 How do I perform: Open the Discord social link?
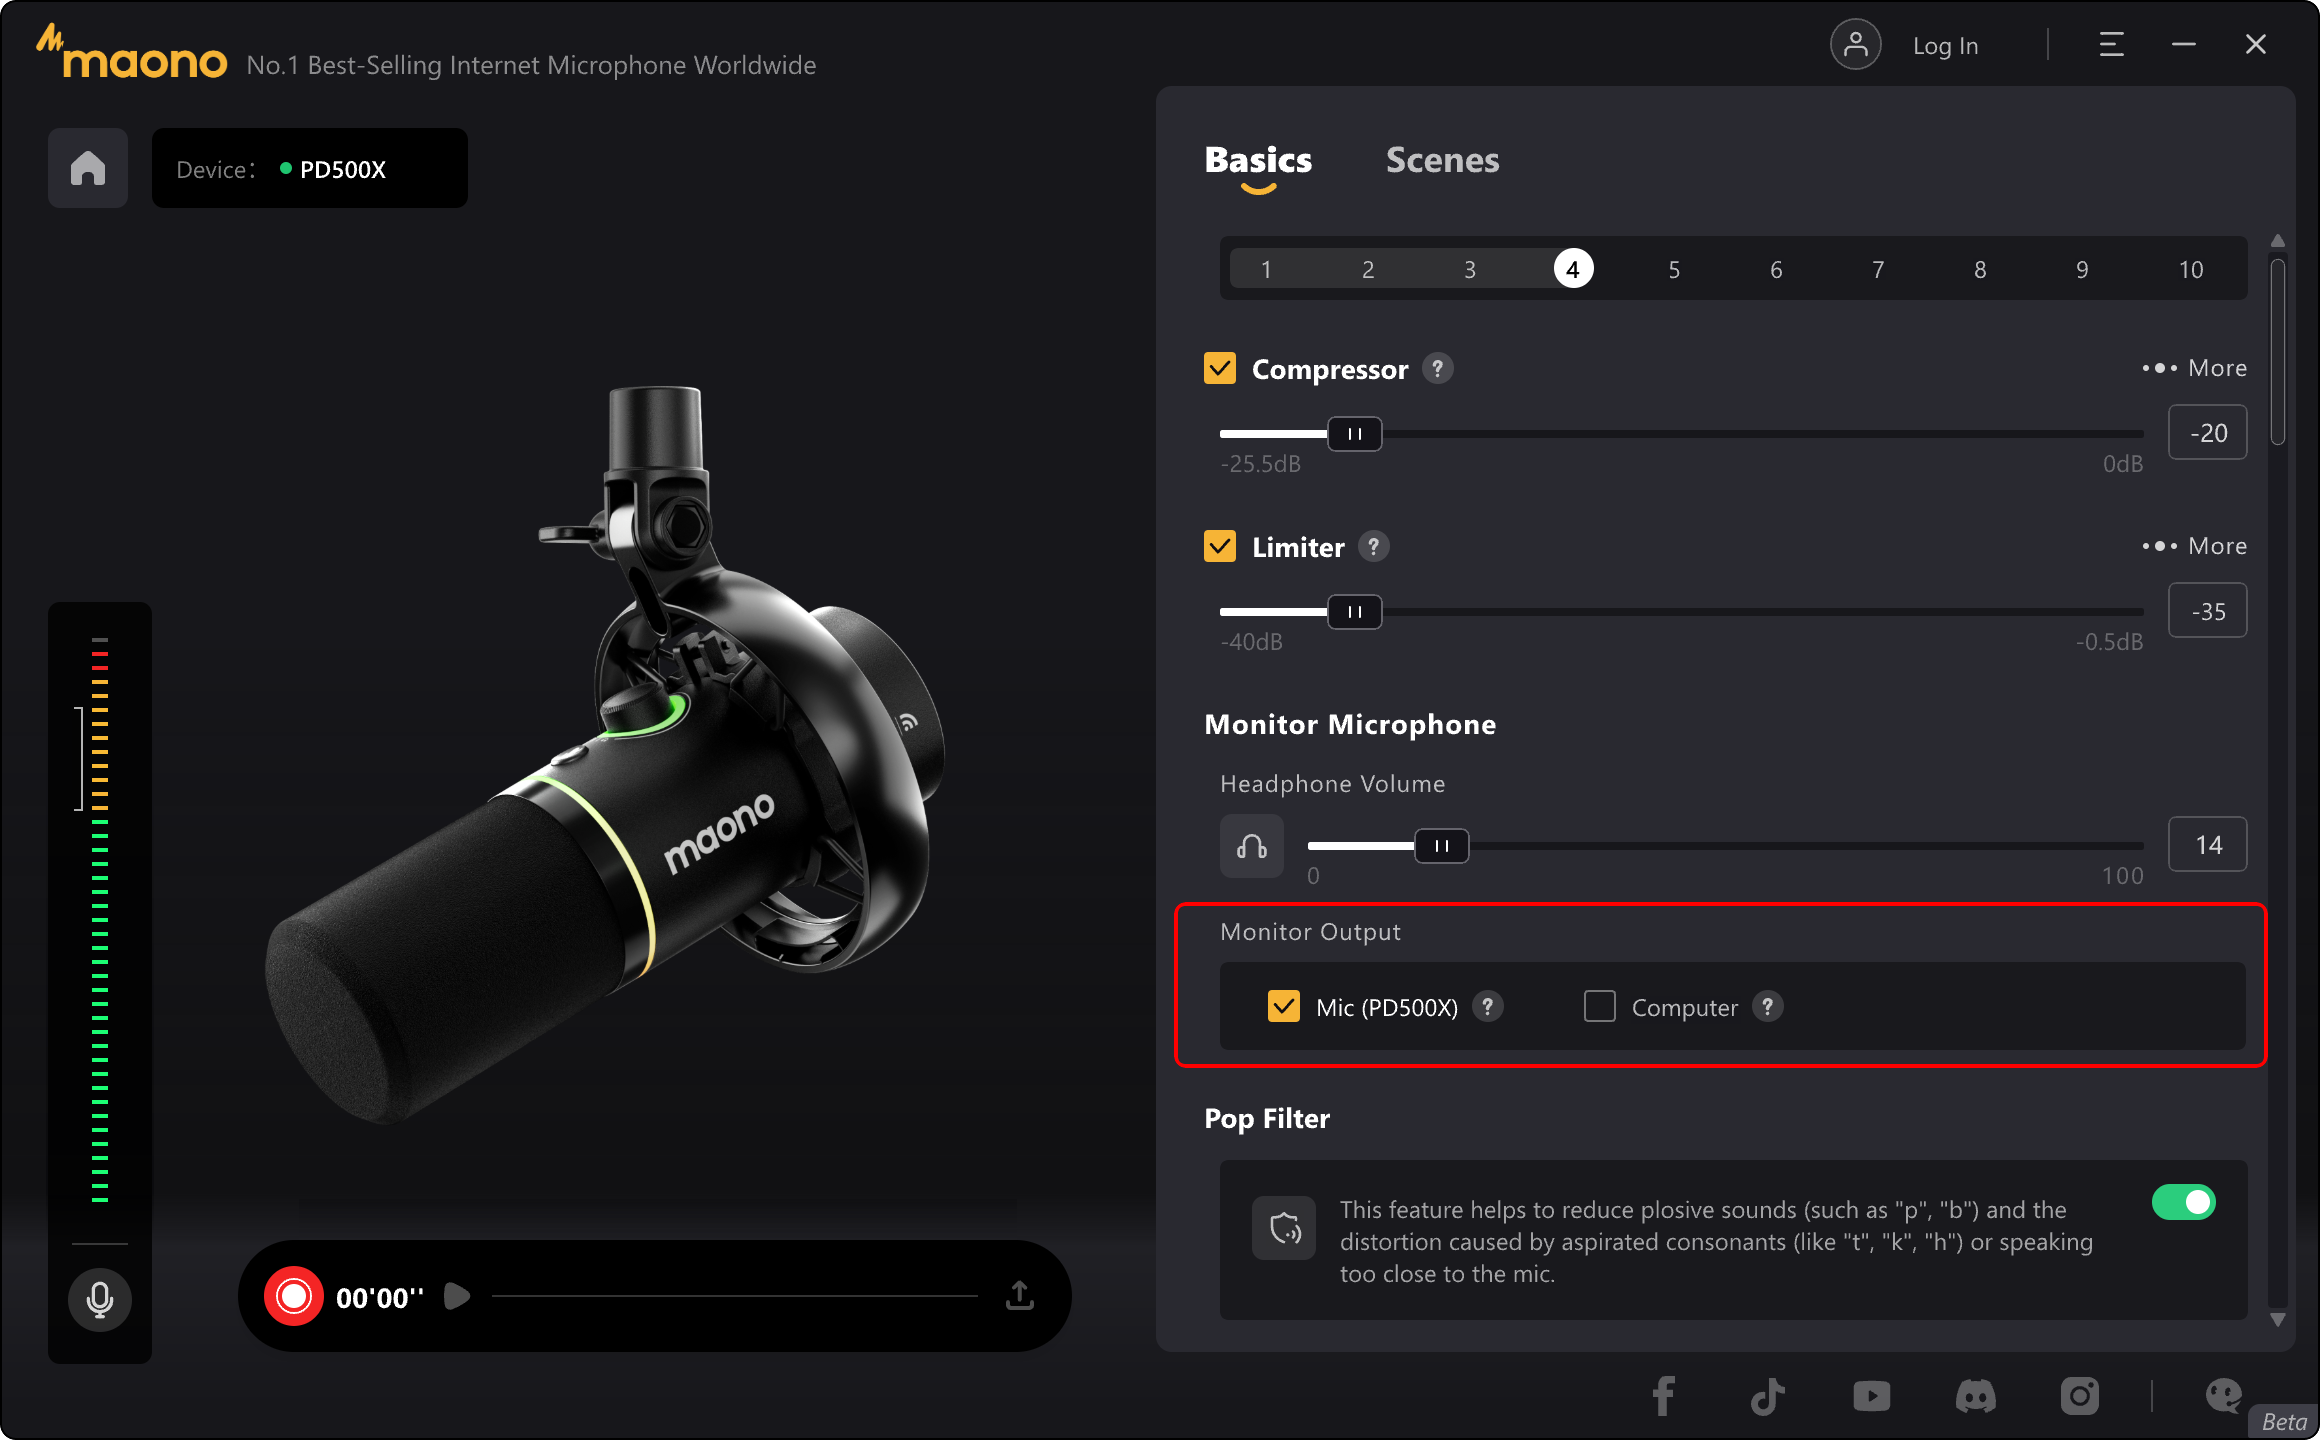pyautogui.click(x=1975, y=1396)
